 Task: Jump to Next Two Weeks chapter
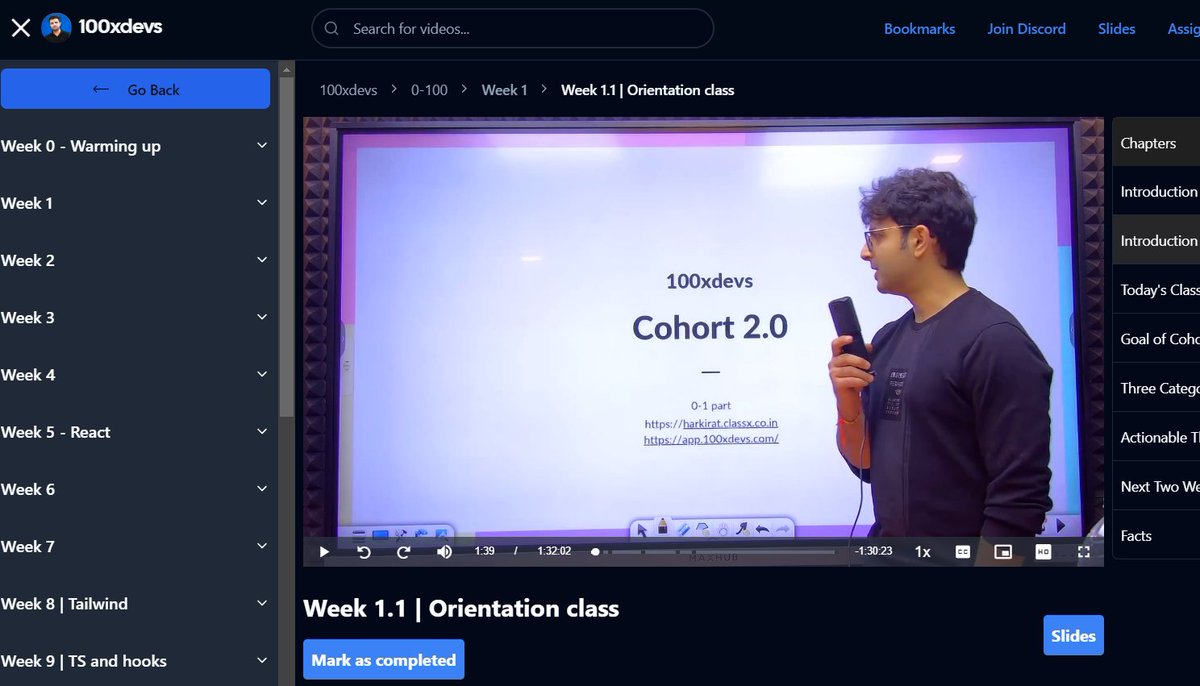point(1157,486)
